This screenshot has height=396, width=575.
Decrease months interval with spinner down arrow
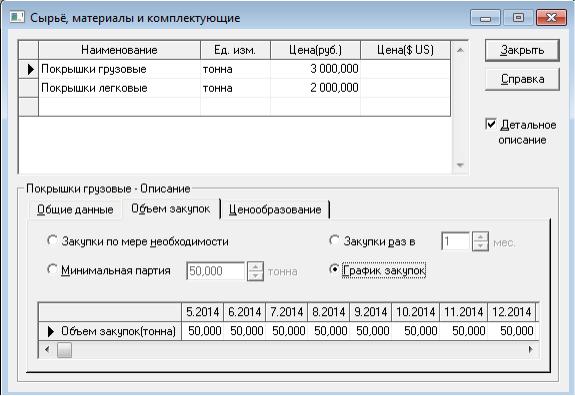click(x=480, y=246)
